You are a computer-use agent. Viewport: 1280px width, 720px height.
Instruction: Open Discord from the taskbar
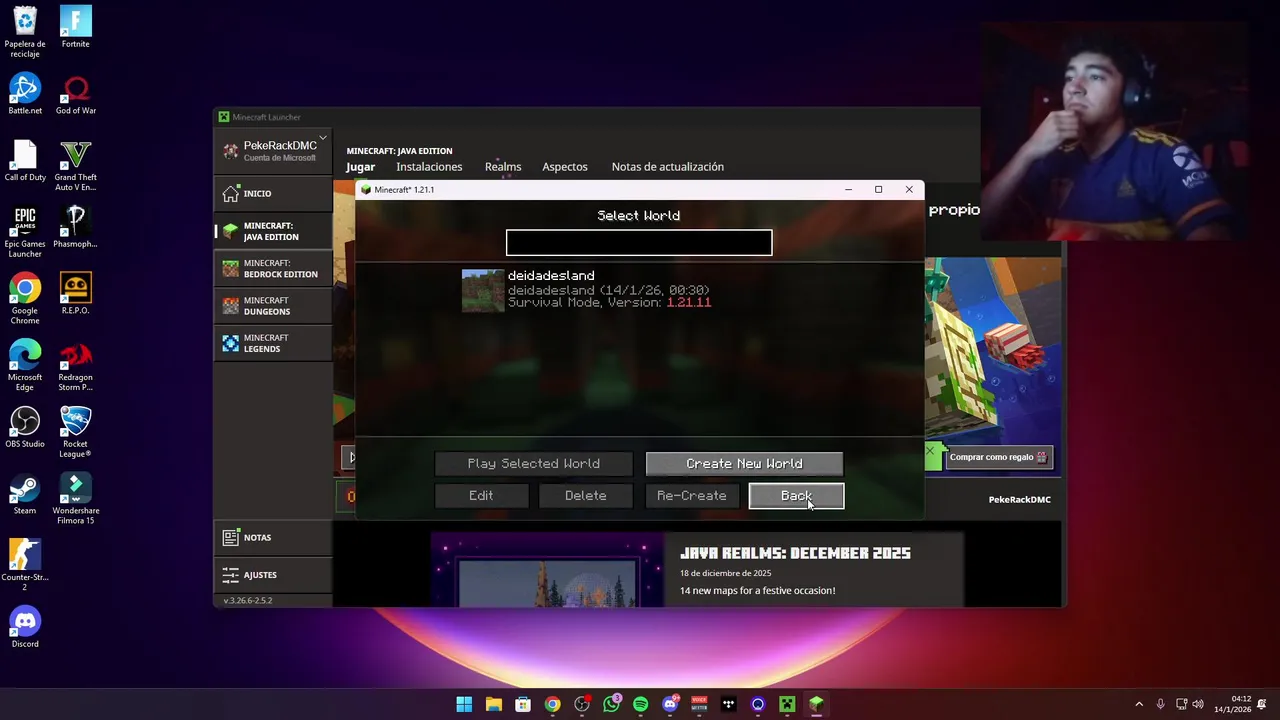click(670, 704)
